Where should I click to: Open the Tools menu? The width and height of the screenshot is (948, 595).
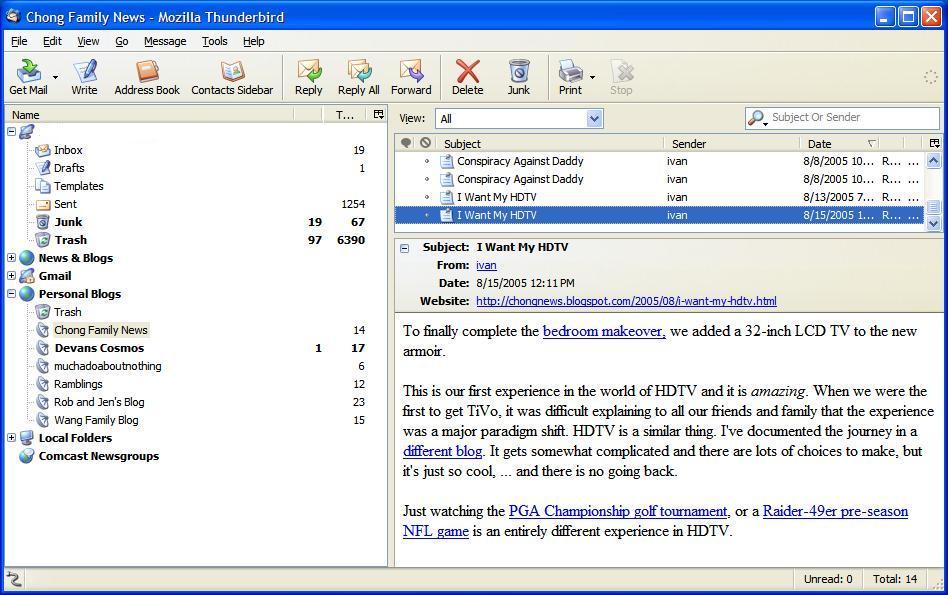click(215, 41)
